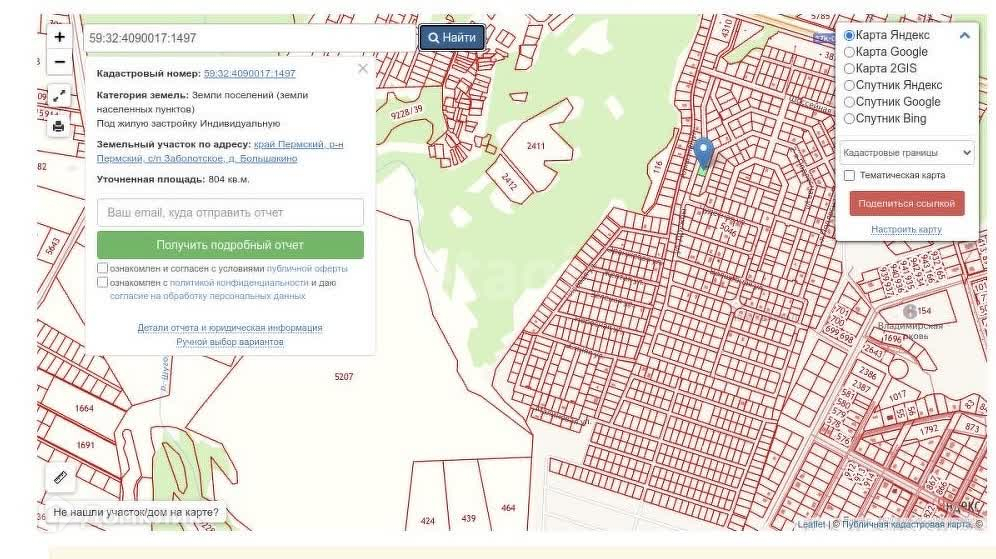Click Владимирская церковь map label

910,330
